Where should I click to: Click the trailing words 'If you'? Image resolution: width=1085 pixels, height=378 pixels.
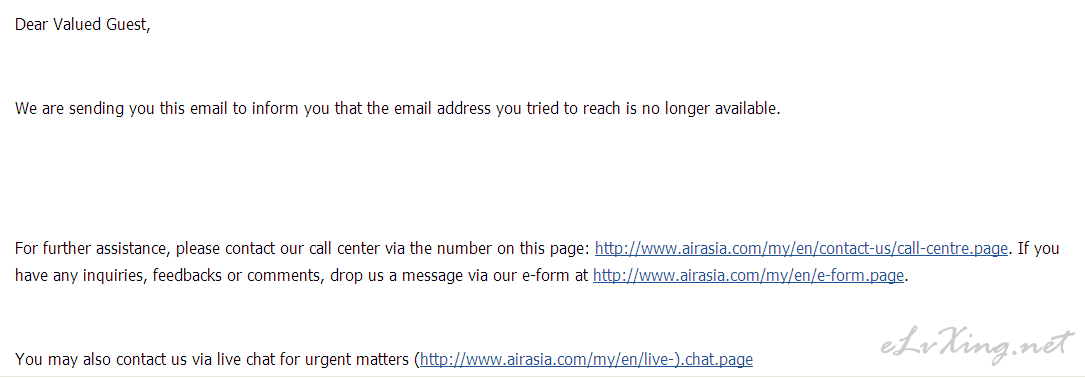[x=1037, y=249]
